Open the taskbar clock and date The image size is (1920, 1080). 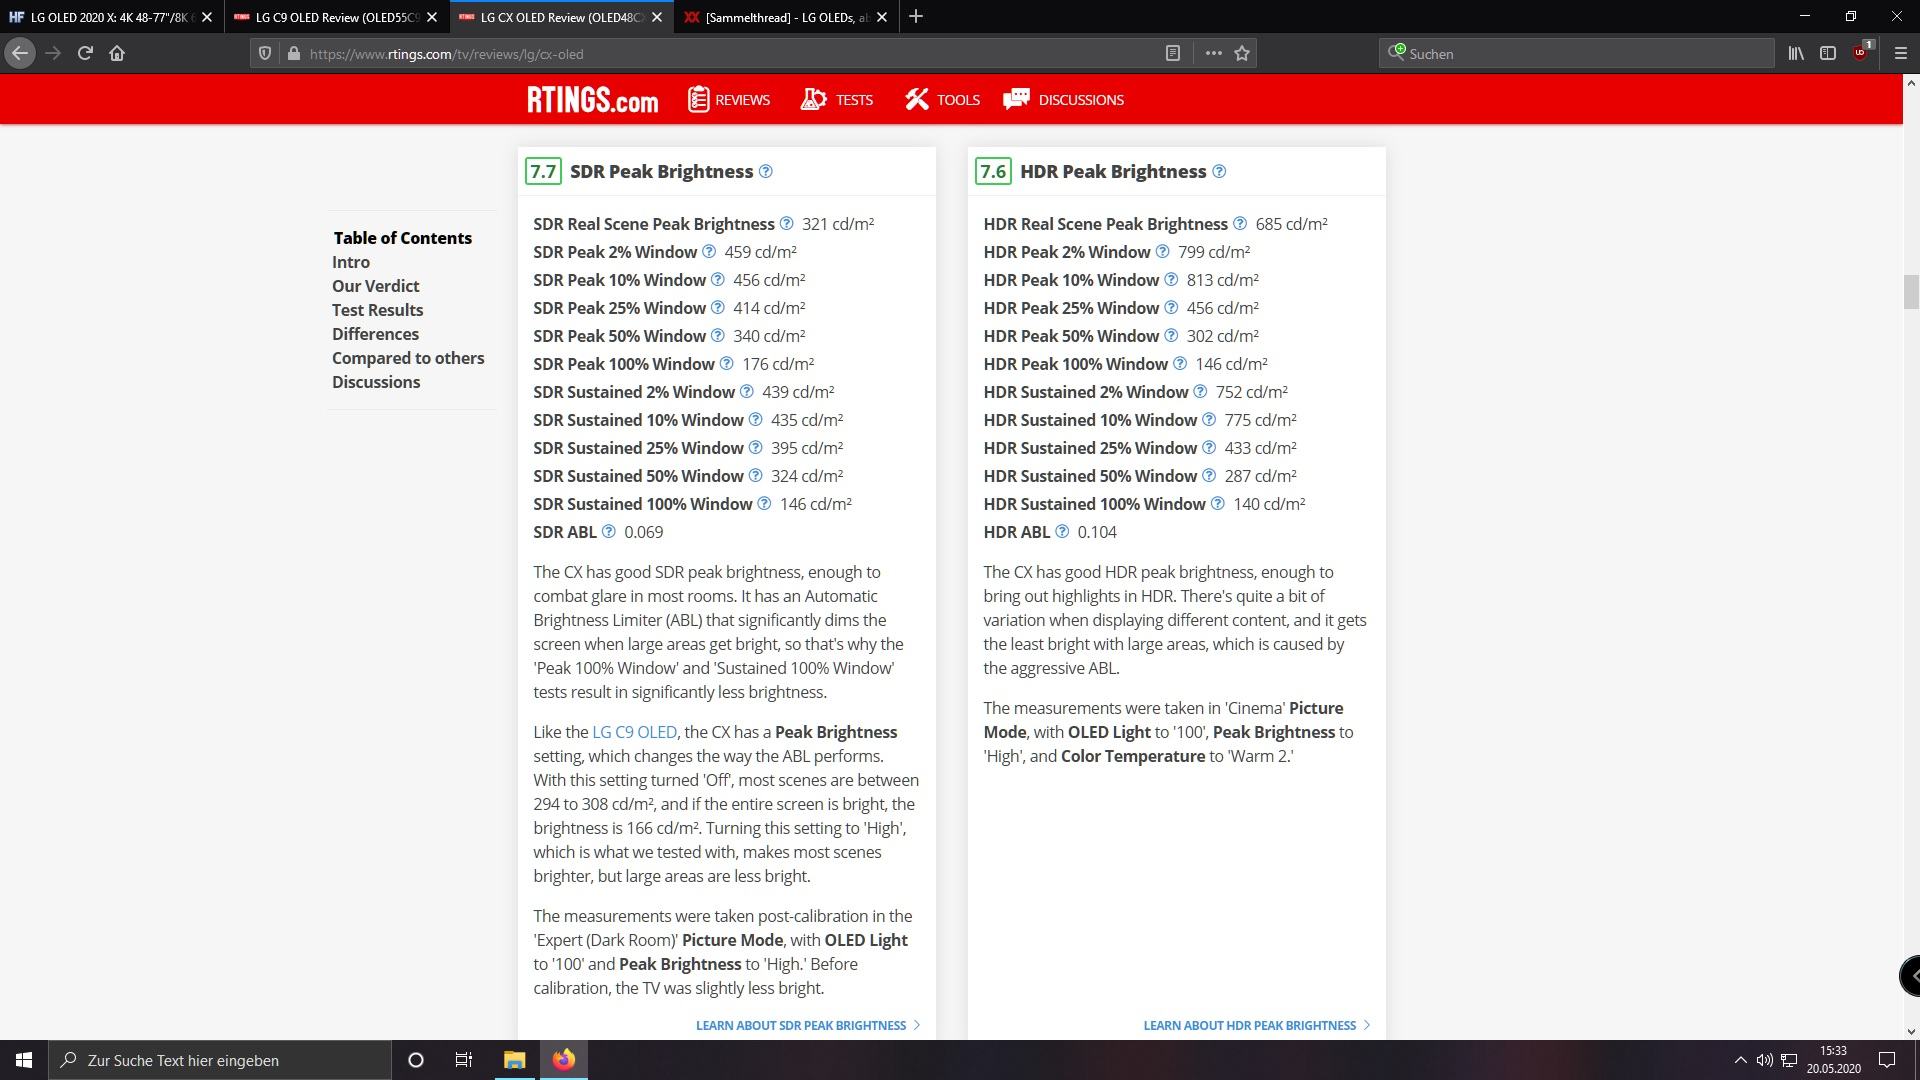[x=1833, y=1060]
